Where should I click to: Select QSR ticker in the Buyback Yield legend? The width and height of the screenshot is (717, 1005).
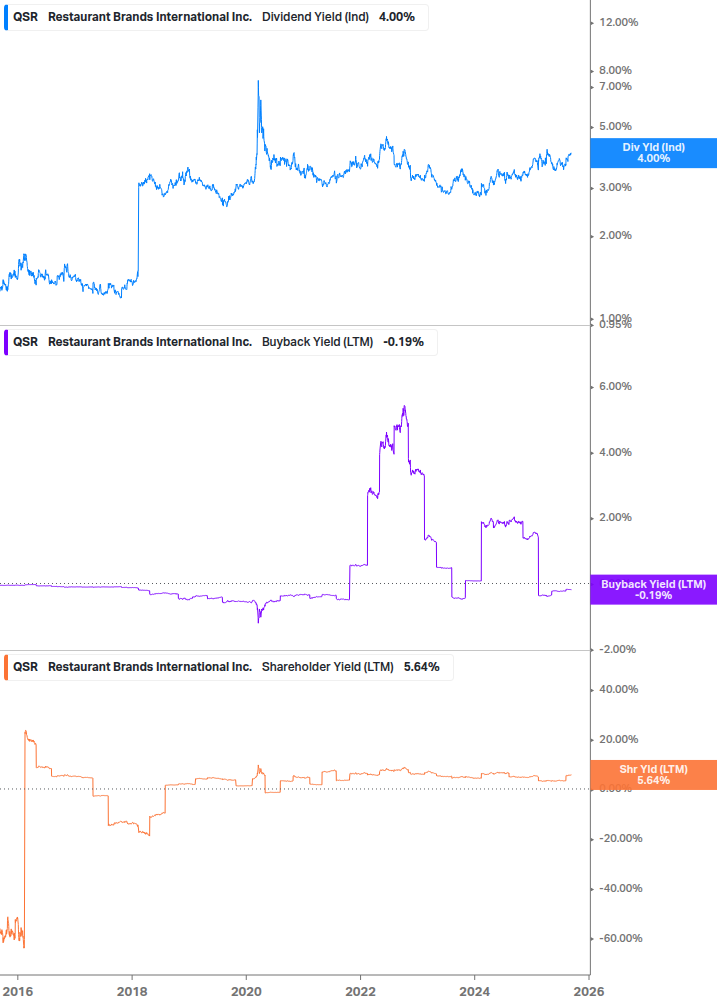tap(25, 342)
